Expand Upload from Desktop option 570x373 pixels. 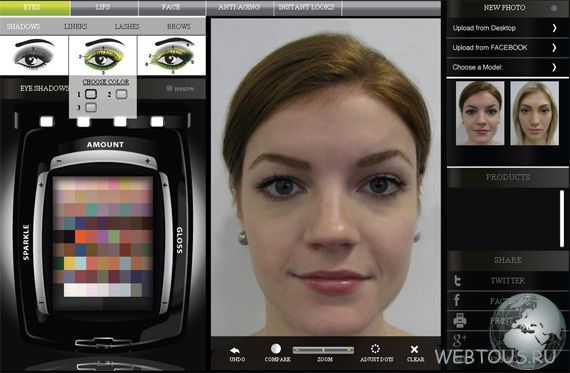pos(507,28)
